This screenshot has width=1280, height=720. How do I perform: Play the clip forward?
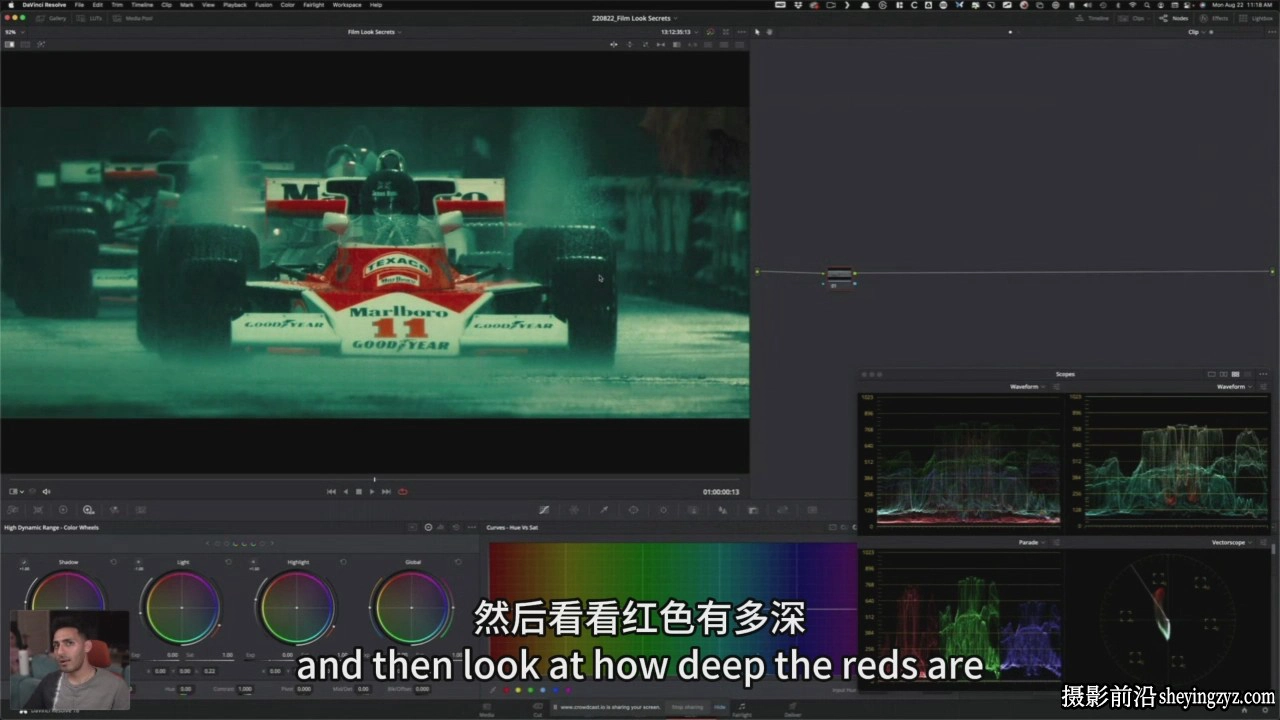372,491
